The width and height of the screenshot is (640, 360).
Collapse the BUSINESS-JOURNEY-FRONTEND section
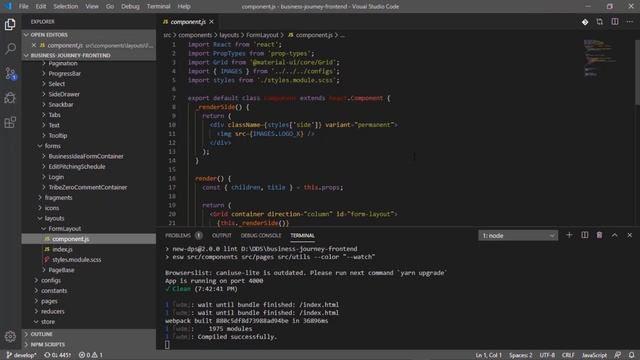89,55
